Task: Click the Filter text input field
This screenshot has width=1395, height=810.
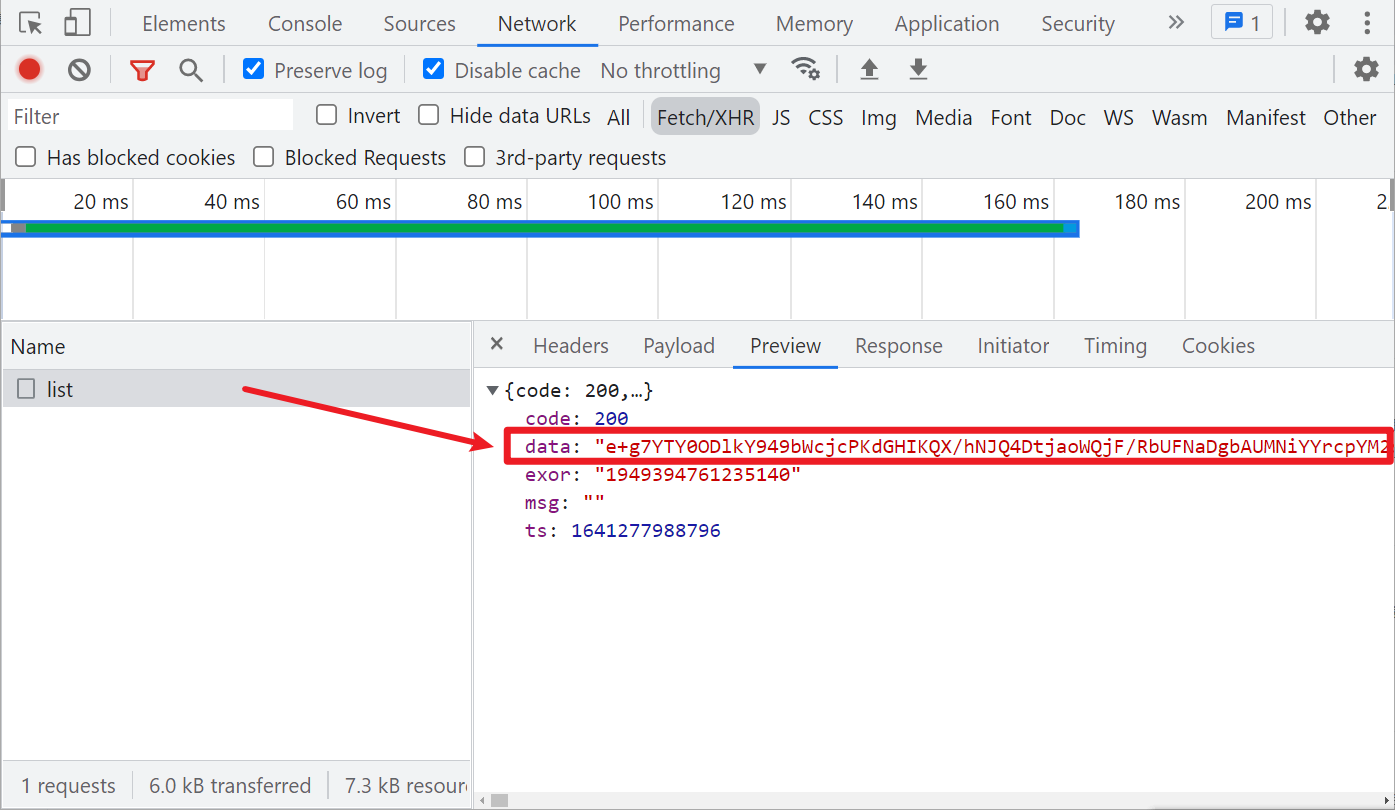Action: point(150,116)
